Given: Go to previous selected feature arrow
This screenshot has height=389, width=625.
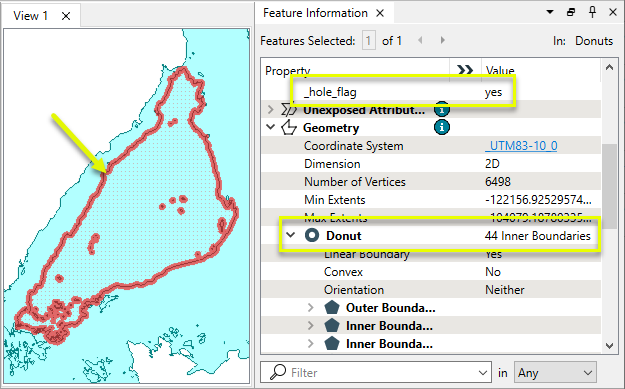Looking at the screenshot, I should coord(420,40).
